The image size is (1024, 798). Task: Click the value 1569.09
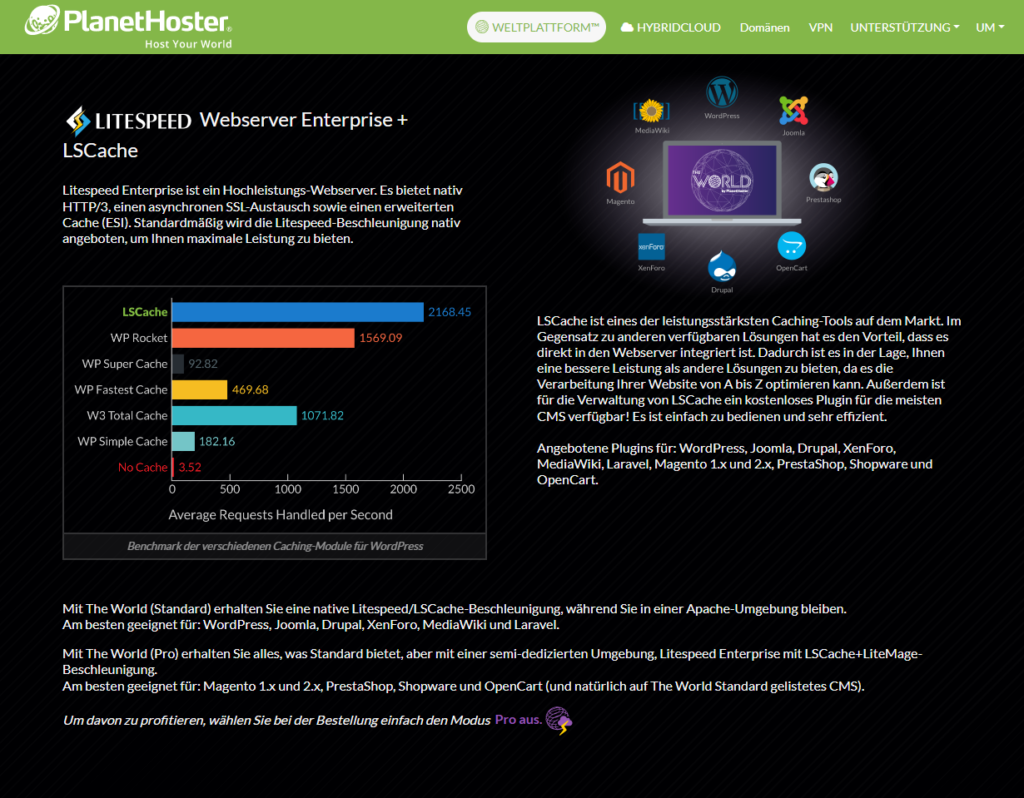tap(381, 338)
